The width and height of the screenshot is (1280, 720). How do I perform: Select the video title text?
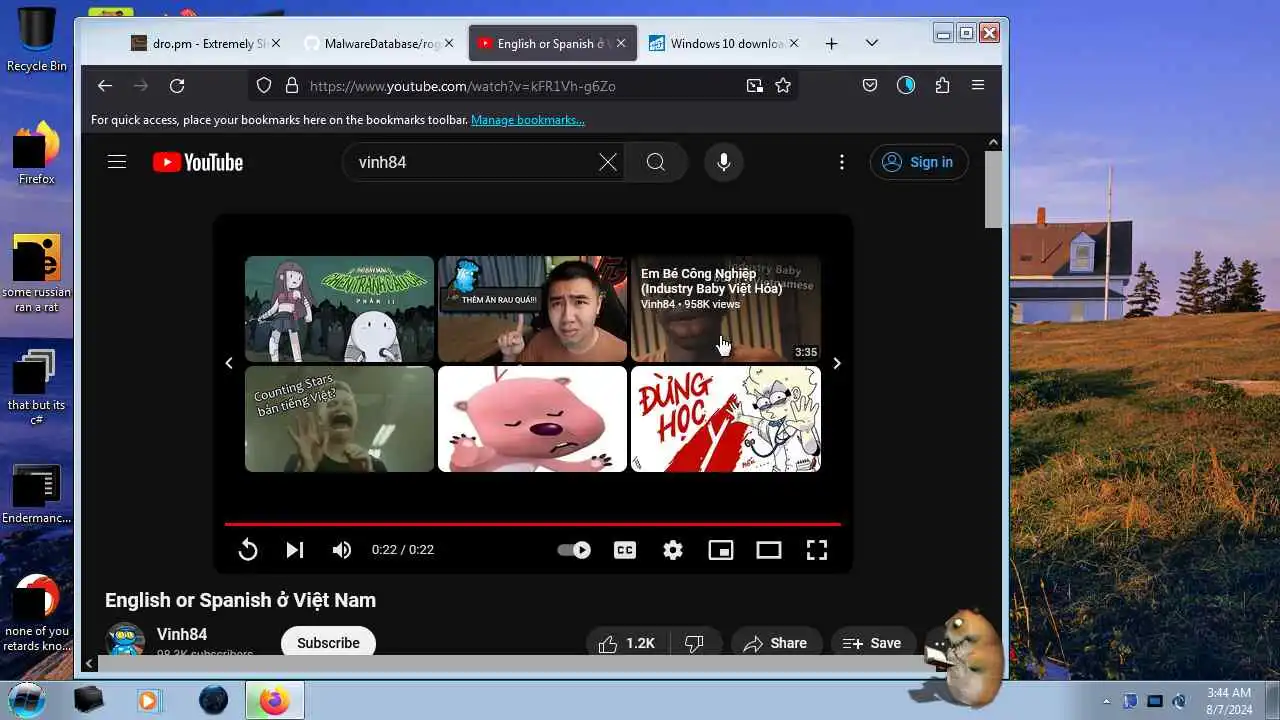point(240,600)
